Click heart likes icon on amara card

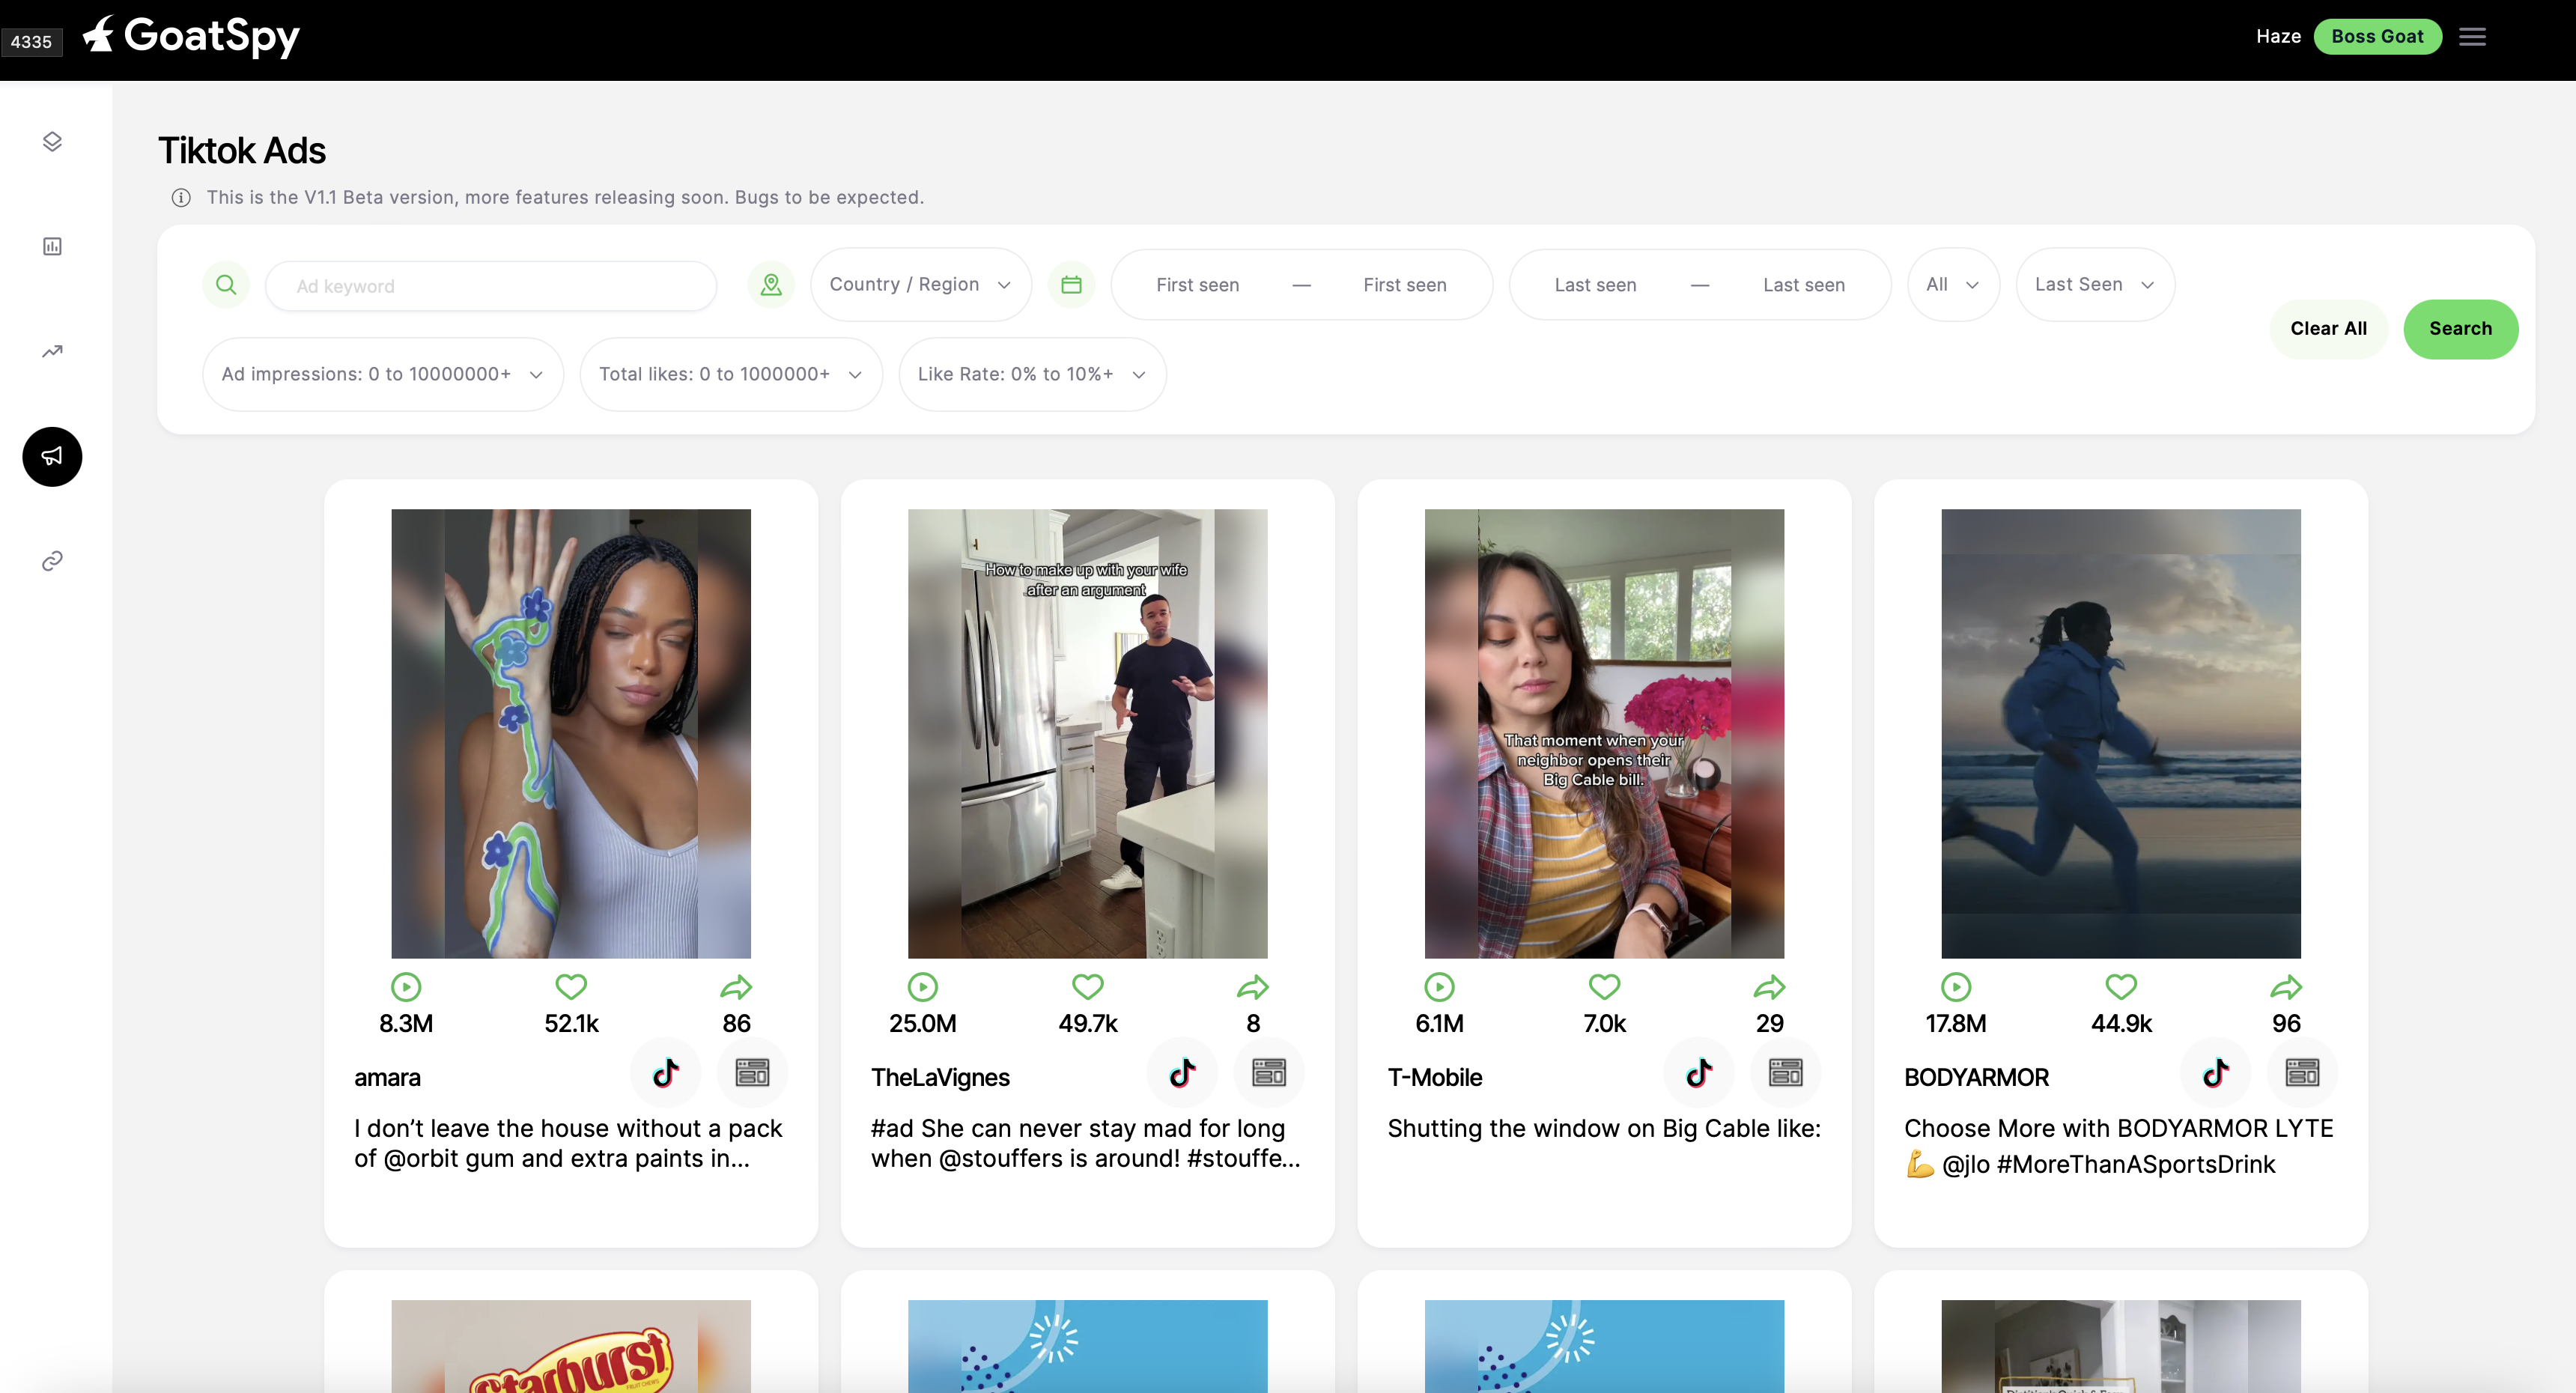point(571,987)
